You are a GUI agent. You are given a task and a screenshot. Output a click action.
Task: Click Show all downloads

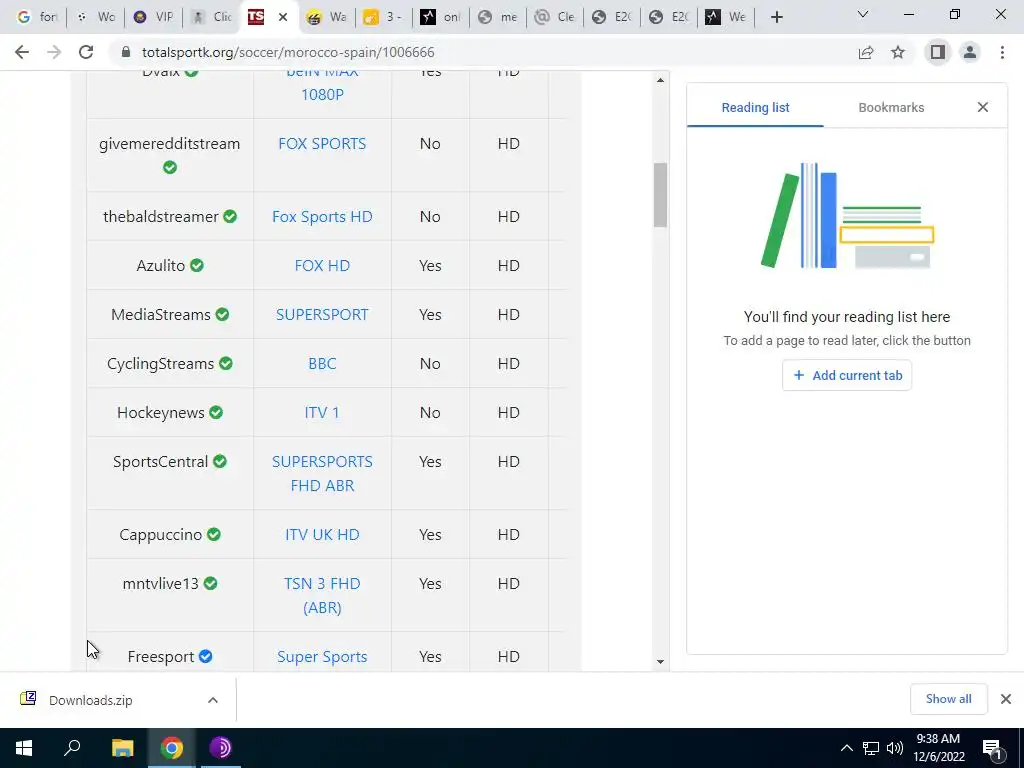pyautogui.click(x=948, y=699)
